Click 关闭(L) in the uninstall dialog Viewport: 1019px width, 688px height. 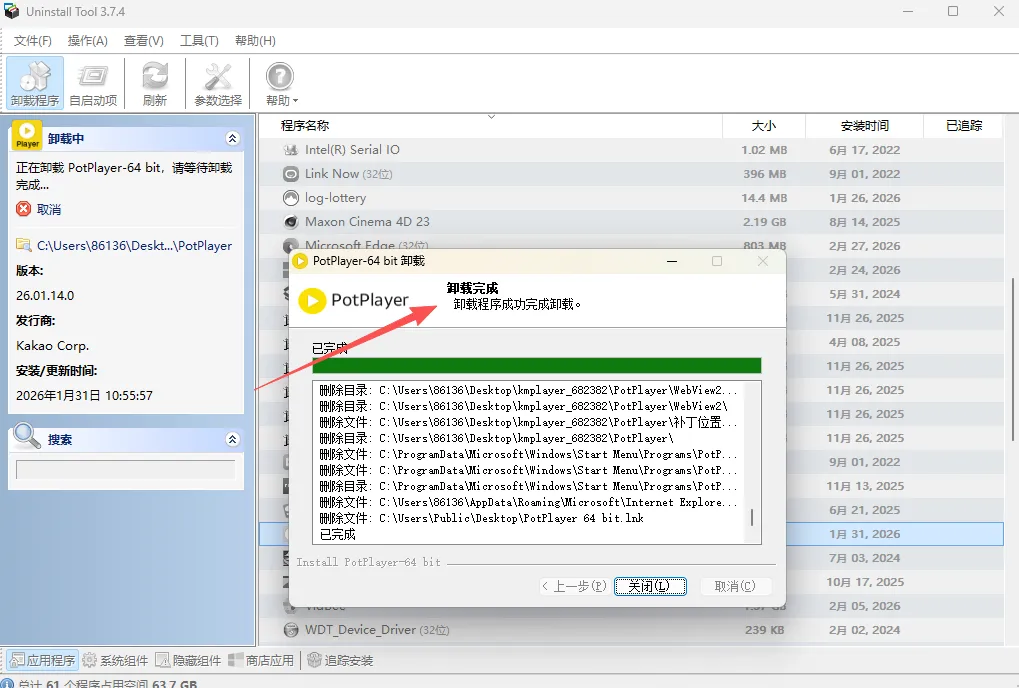pos(650,586)
